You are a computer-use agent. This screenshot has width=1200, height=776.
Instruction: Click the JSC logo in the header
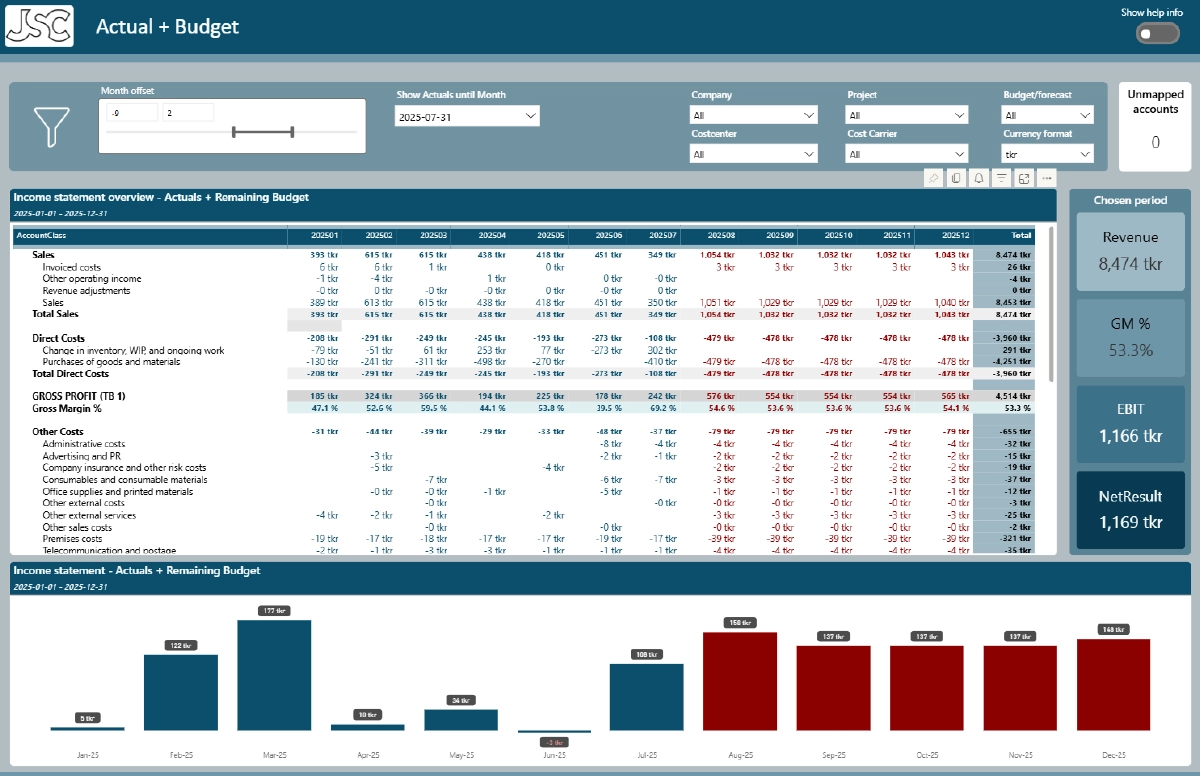pyautogui.click(x=42, y=26)
